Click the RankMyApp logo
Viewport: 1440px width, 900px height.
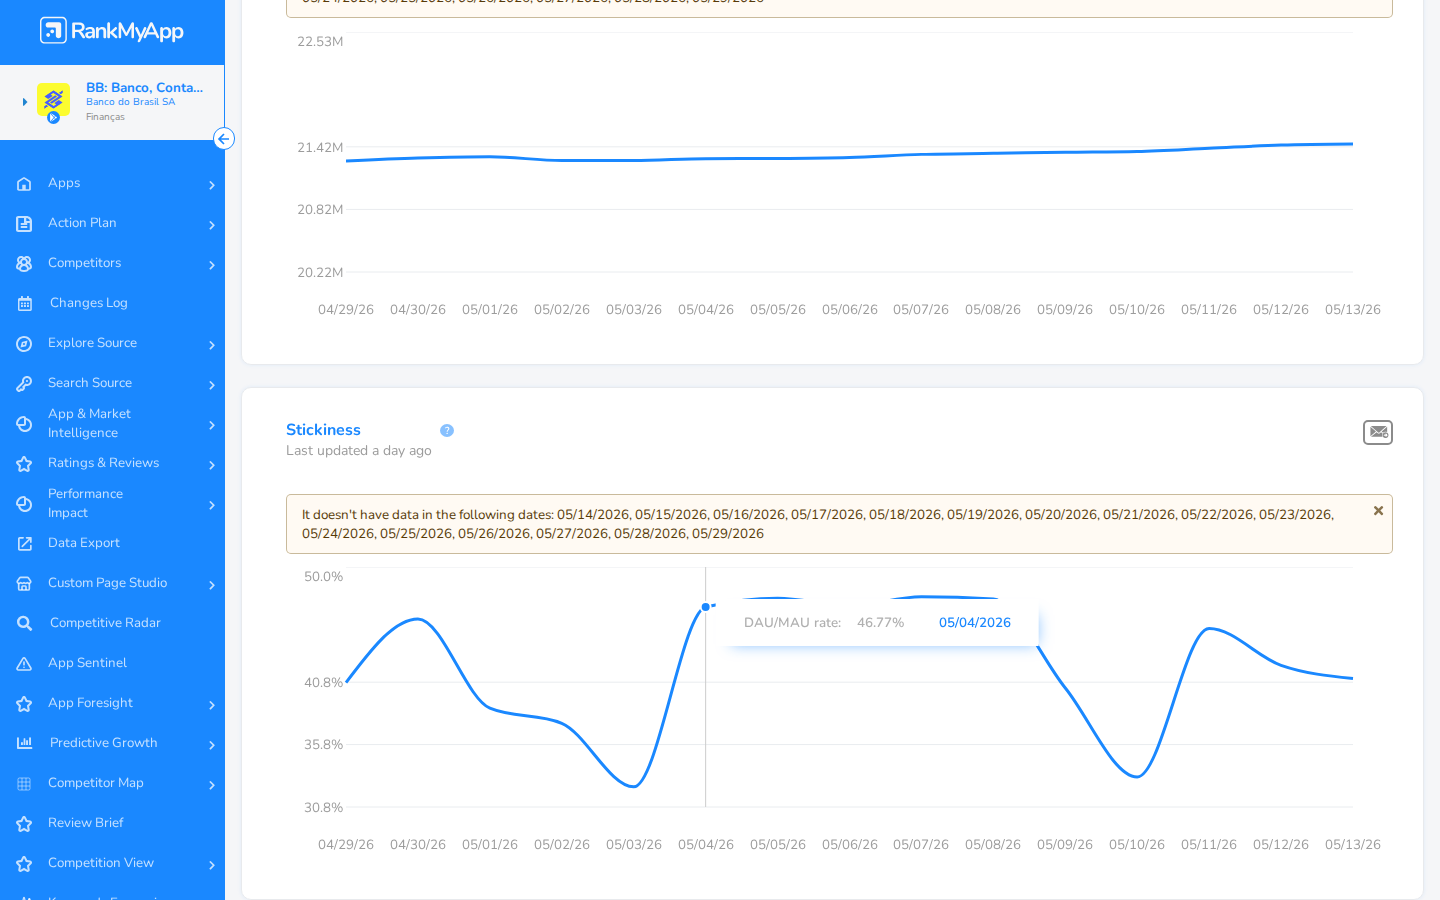112,31
